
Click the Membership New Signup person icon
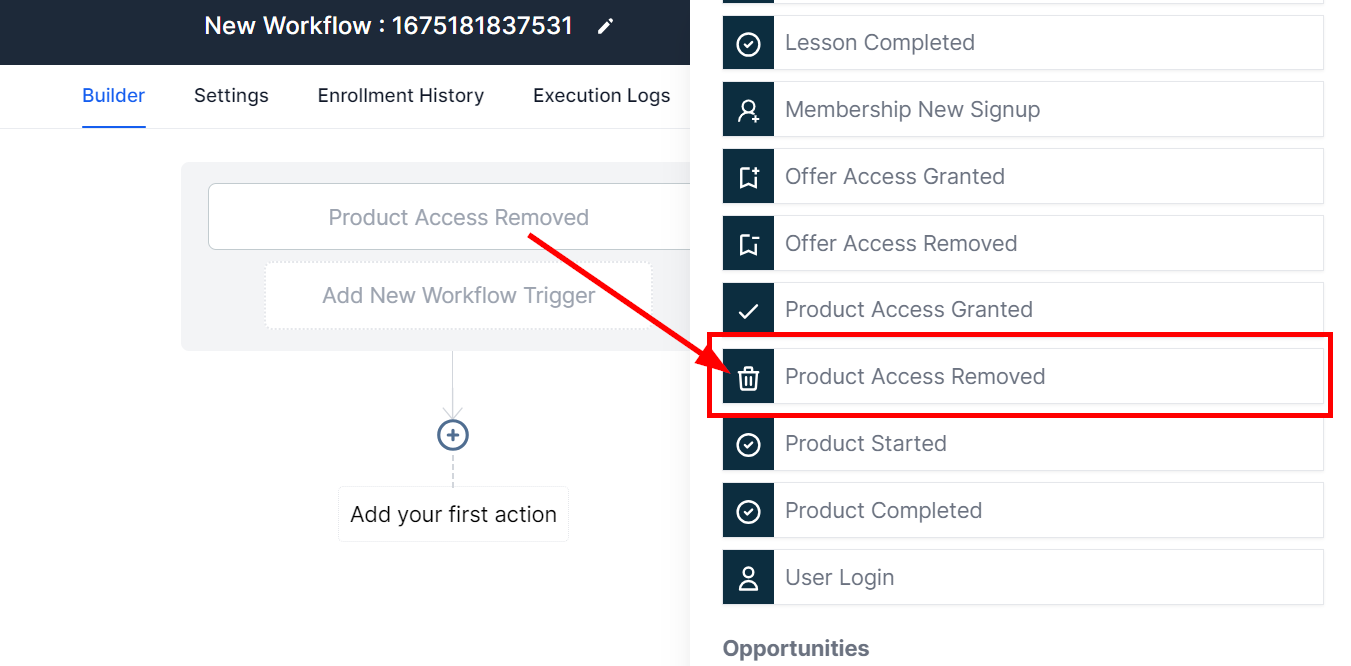(x=748, y=110)
